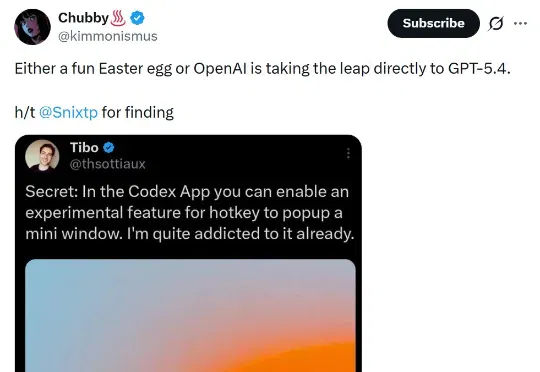Click the 'h/t' line of text

pos(94,113)
